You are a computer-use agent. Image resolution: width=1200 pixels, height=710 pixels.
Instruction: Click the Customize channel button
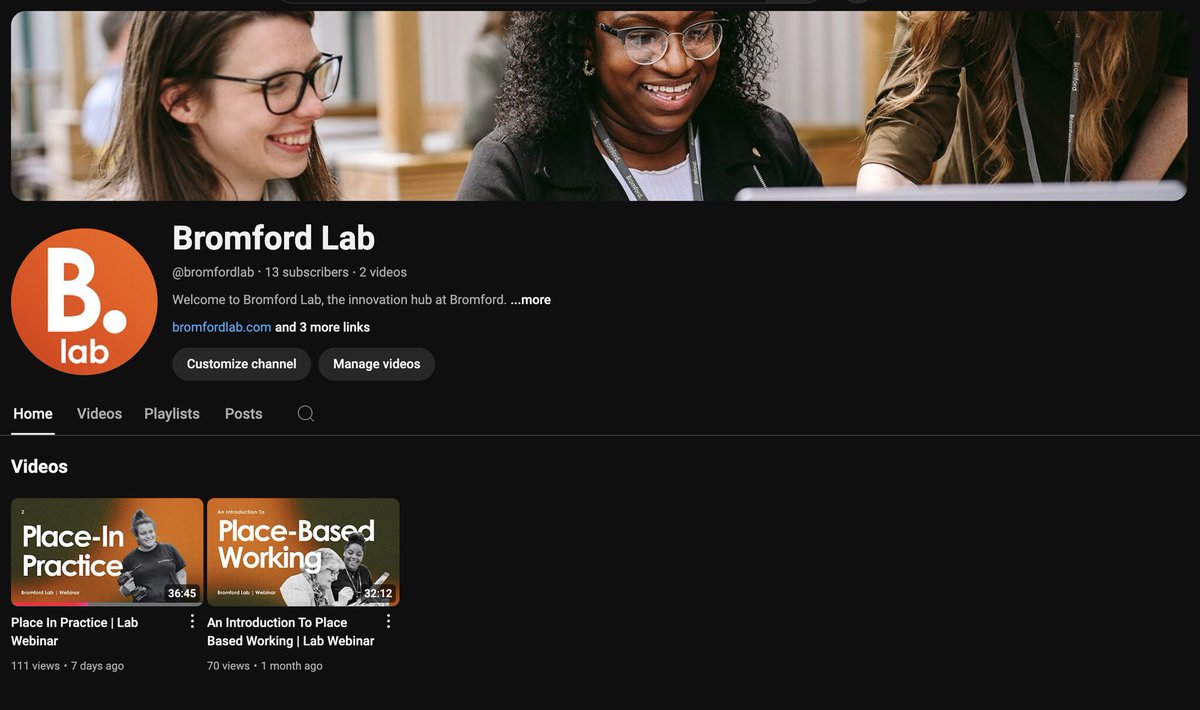(242, 364)
